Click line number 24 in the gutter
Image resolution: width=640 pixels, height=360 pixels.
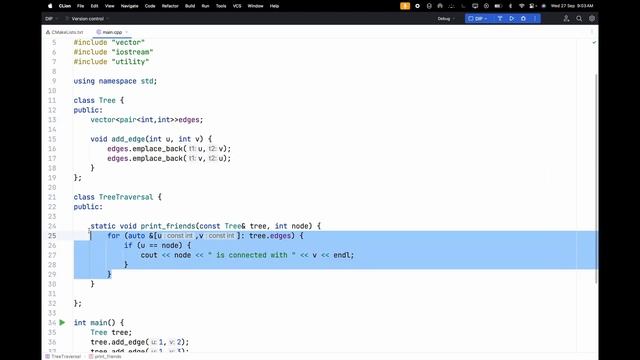click(x=52, y=226)
